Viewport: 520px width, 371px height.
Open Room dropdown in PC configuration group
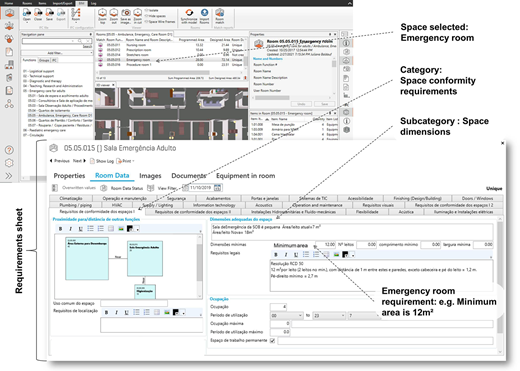(76, 15)
